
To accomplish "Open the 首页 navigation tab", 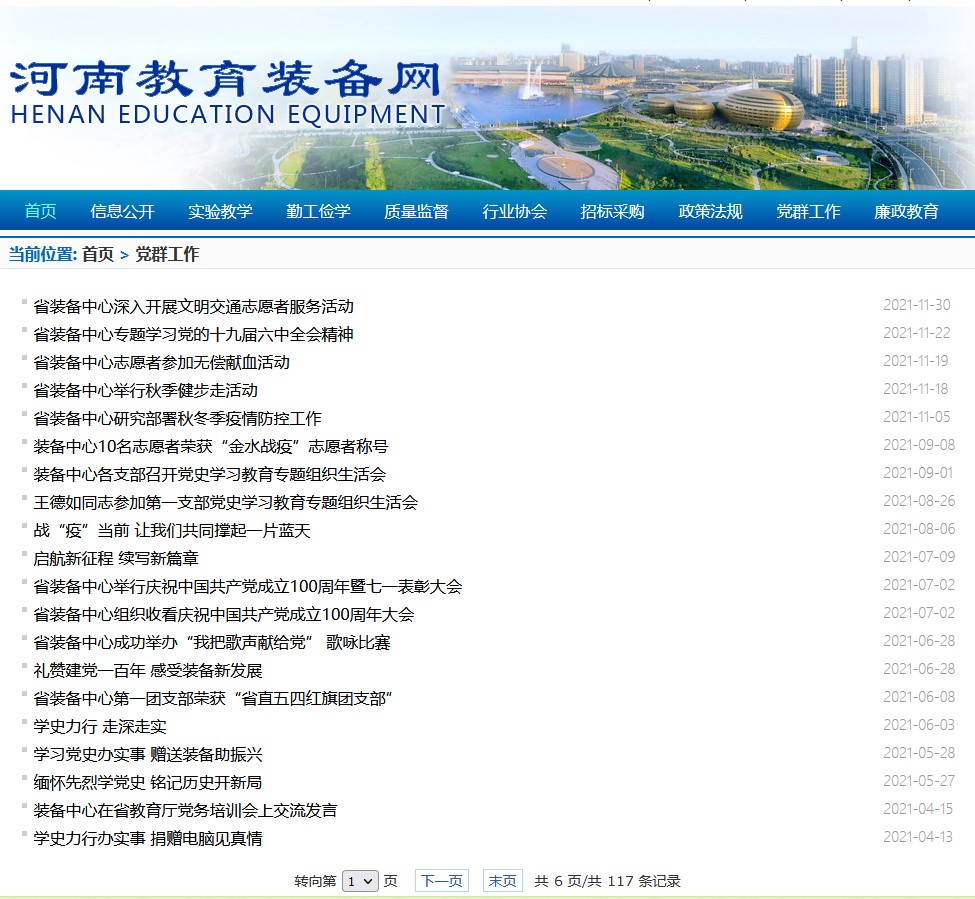I will click(x=40, y=211).
